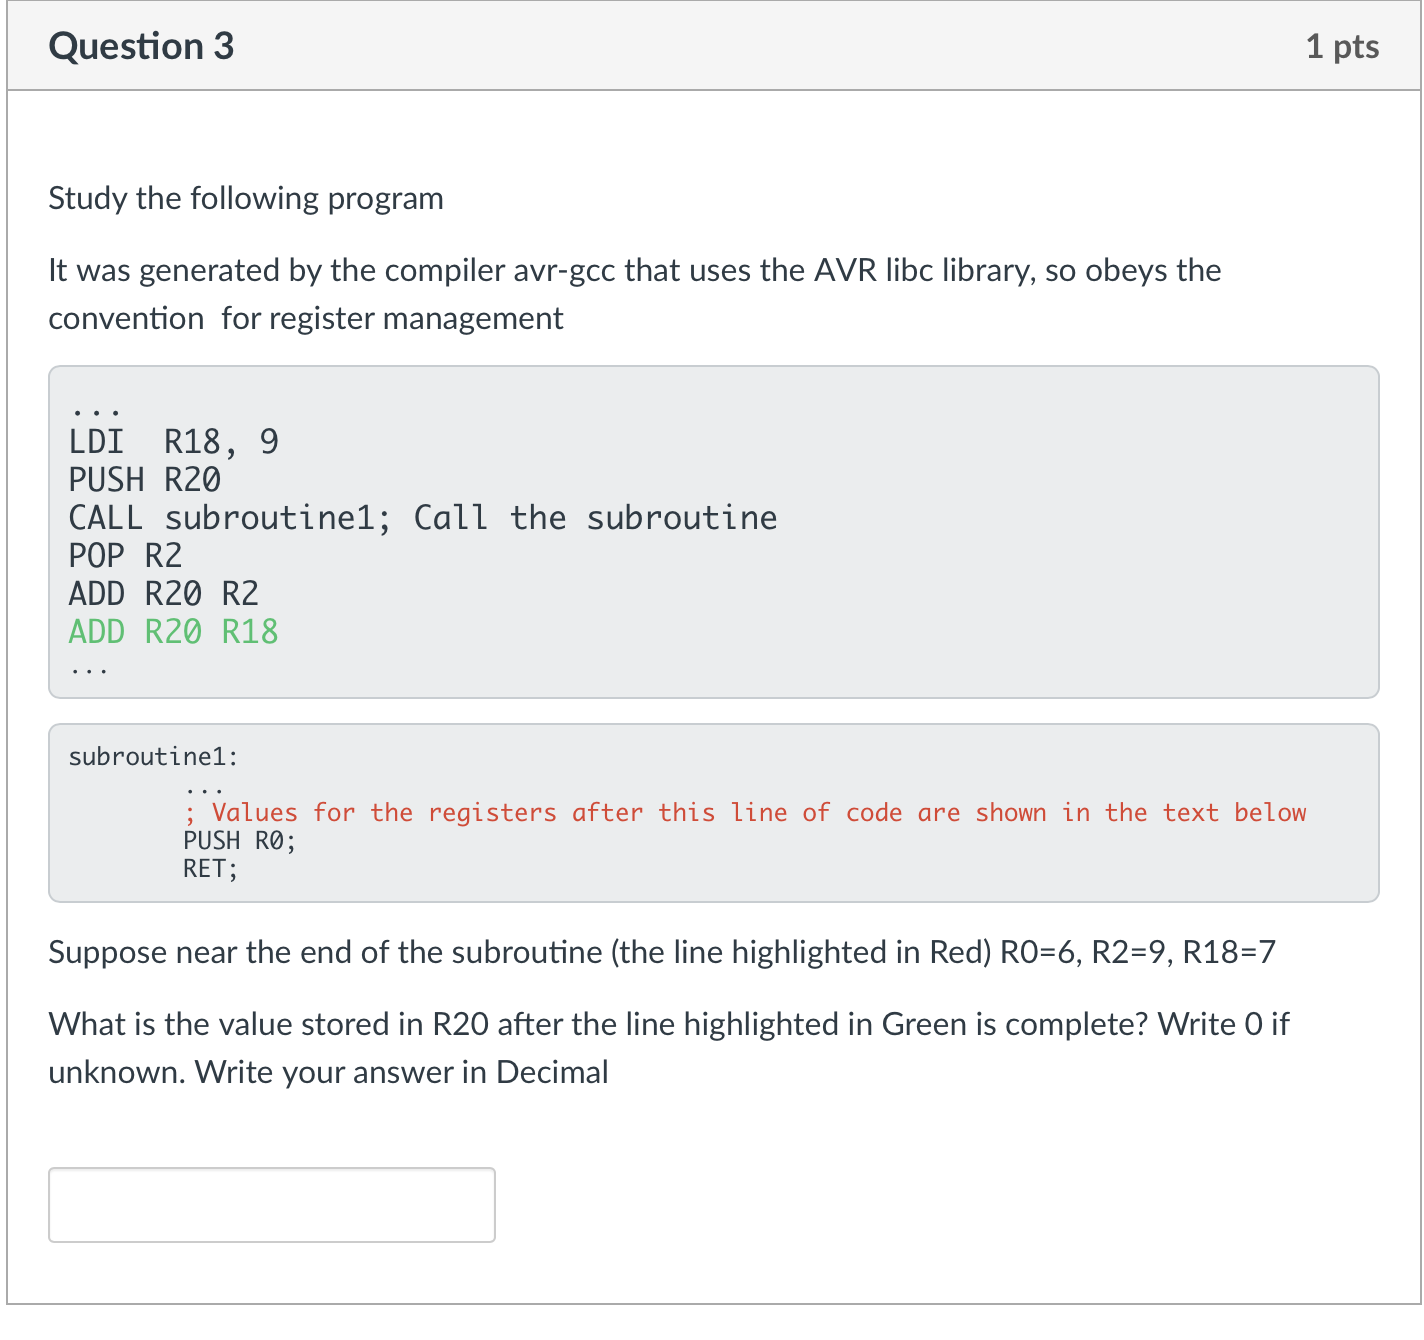Click the register values sentence in the prompt
This screenshot has width=1424, height=1340.
[x=660, y=951]
